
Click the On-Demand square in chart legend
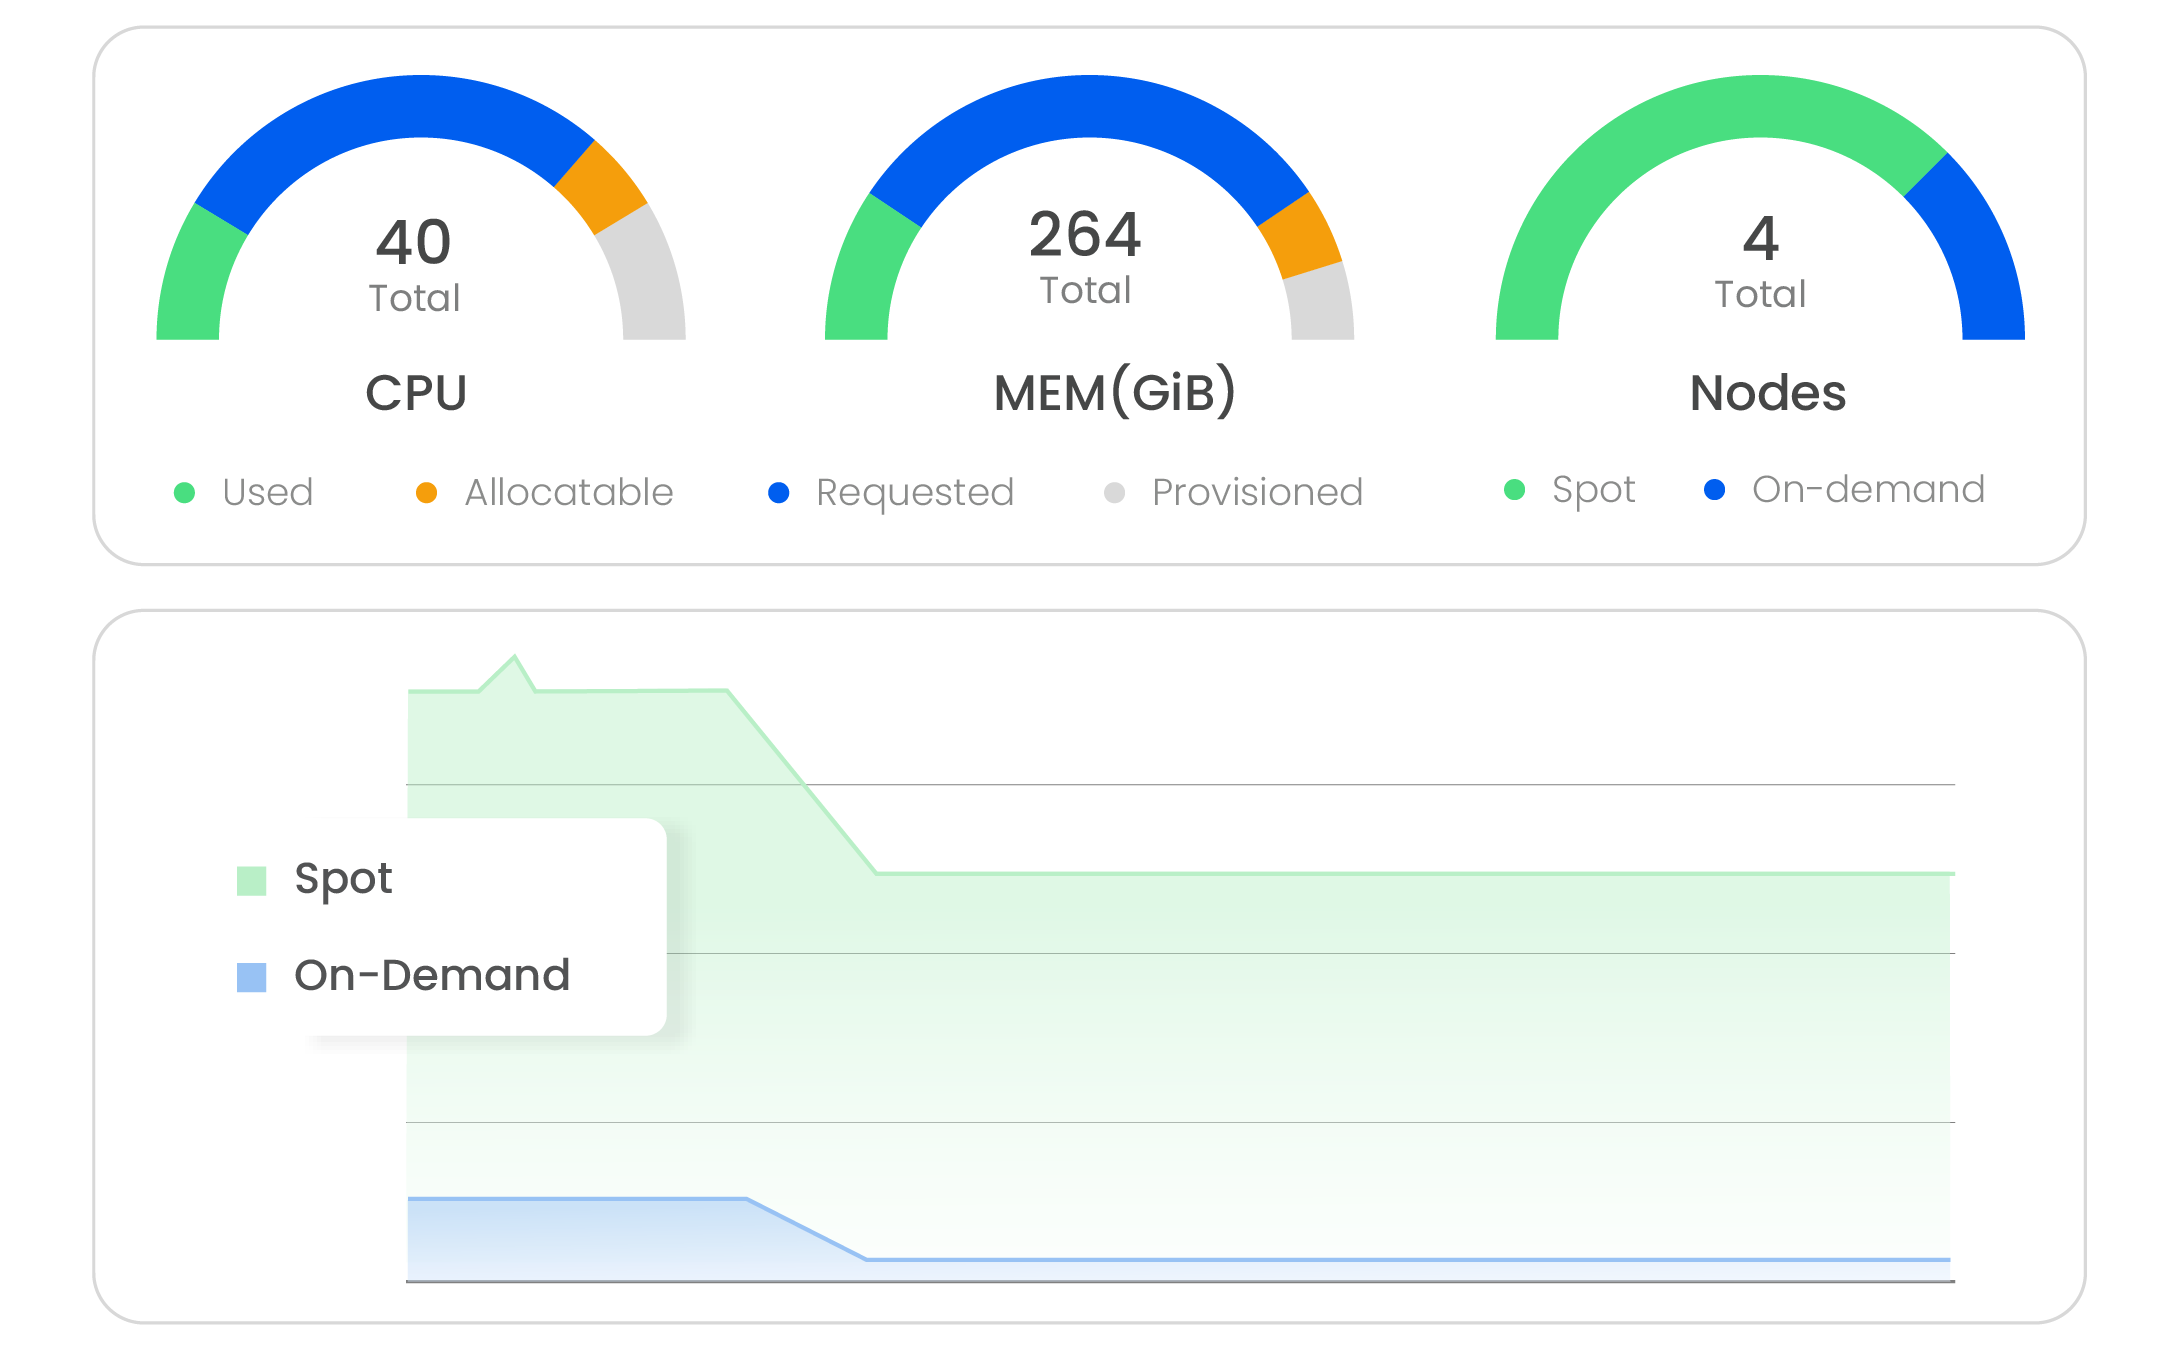(251, 977)
